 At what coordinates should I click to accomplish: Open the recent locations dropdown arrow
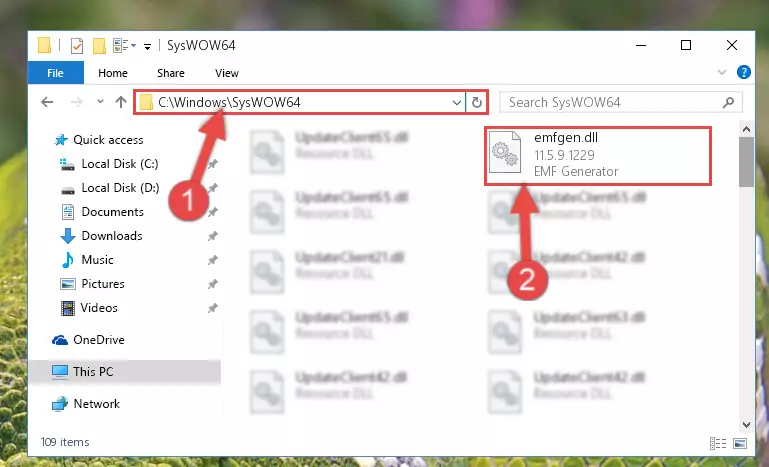click(x=101, y=102)
